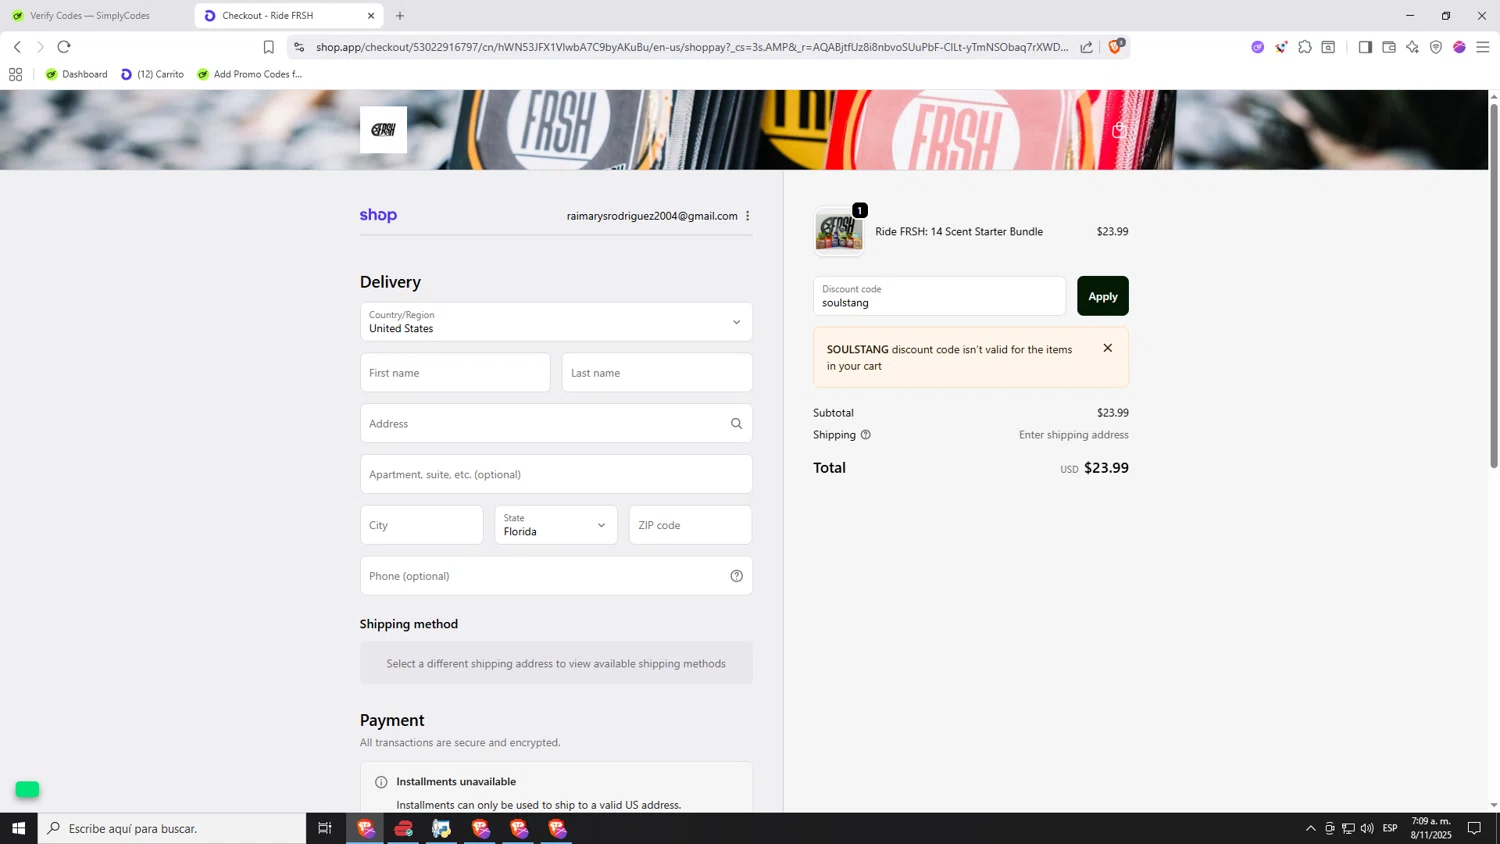Click the City input field
This screenshot has height=844, width=1500.
point(421,525)
